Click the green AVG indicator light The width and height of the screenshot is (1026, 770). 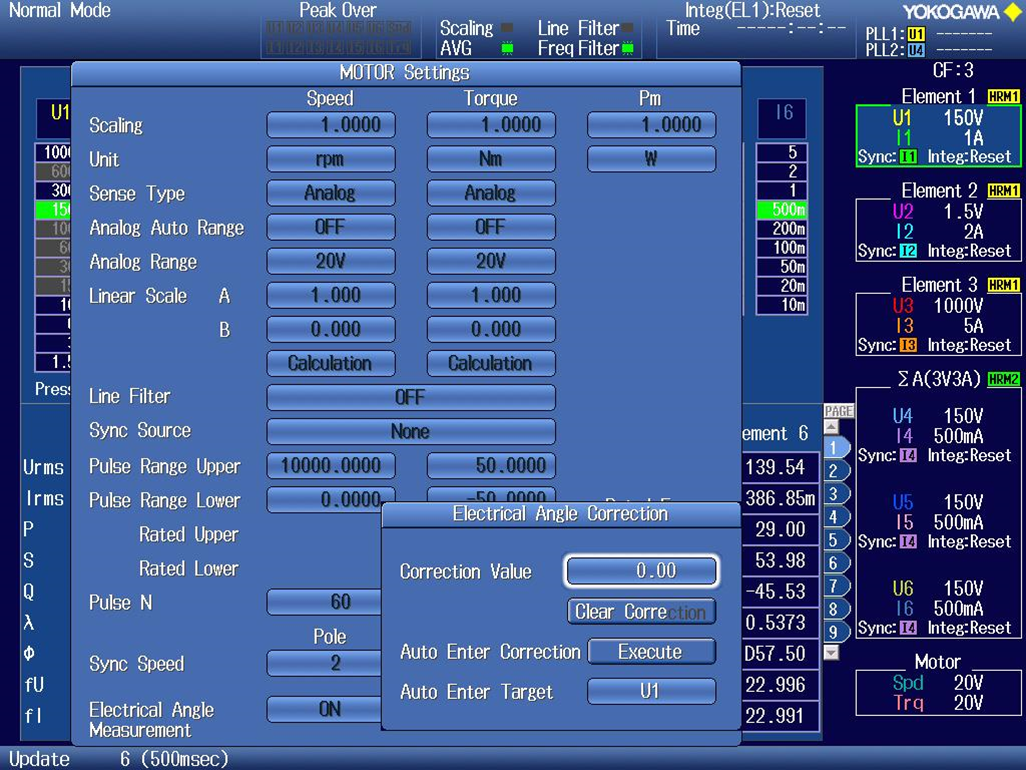click(x=507, y=48)
